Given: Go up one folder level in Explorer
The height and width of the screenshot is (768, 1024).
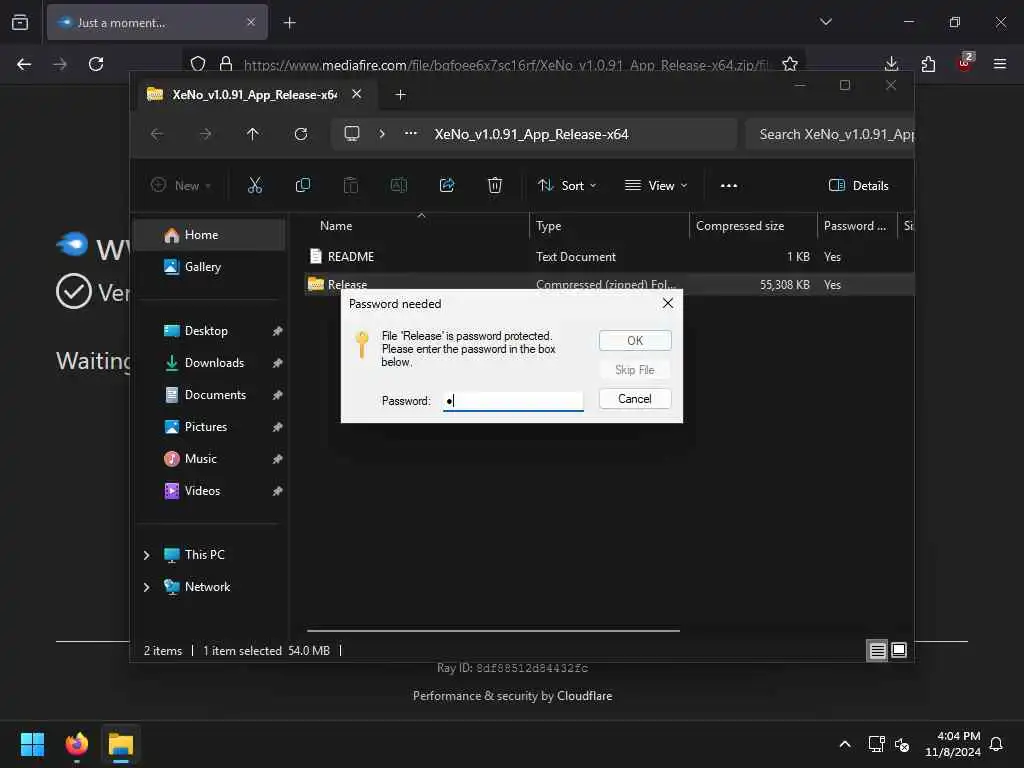Looking at the screenshot, I should click(x=253, y=134).
